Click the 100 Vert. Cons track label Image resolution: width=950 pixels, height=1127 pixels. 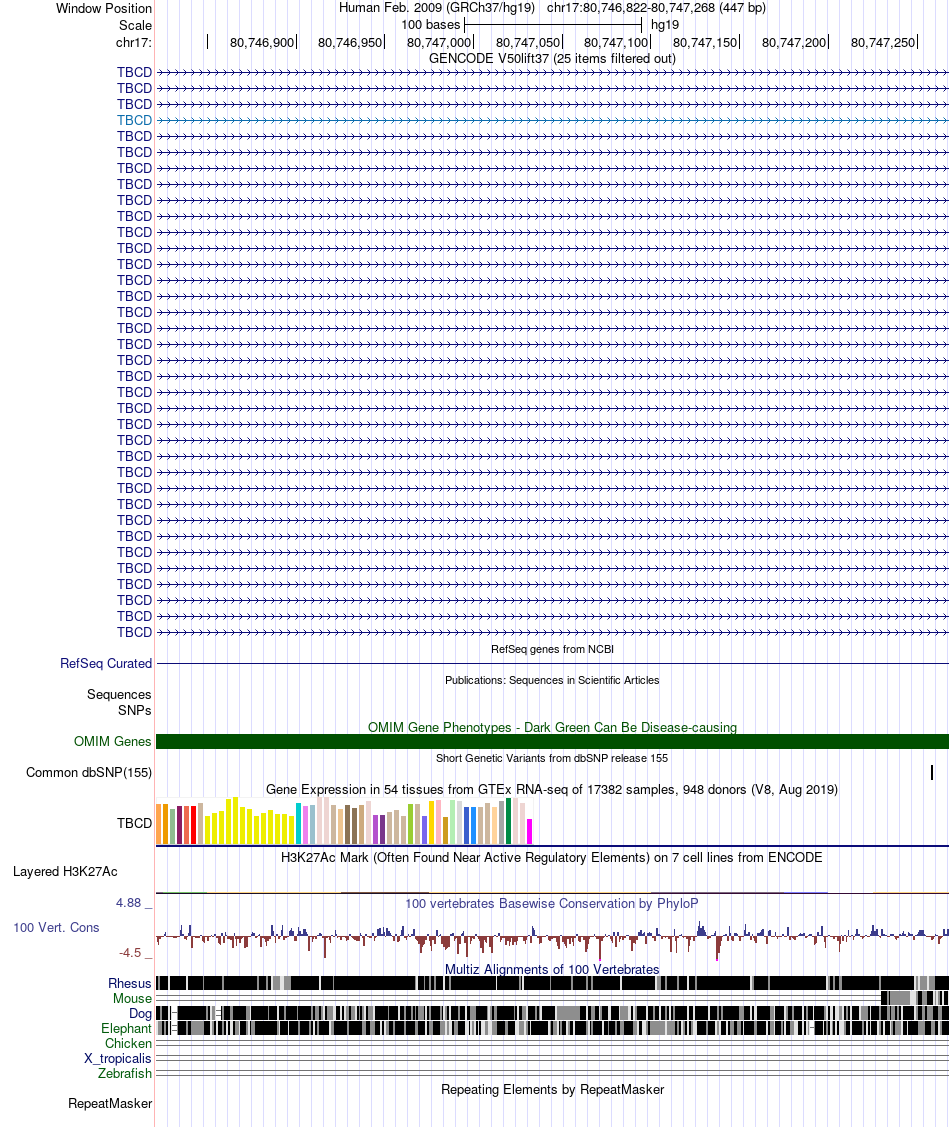tap(56, 928)
